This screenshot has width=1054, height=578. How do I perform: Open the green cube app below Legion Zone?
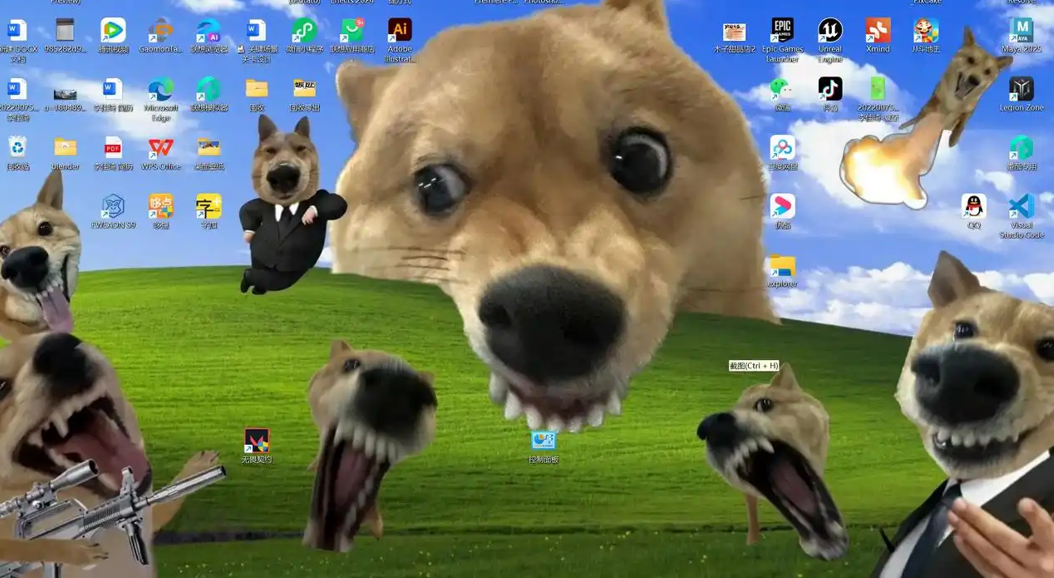[1021, 148]
